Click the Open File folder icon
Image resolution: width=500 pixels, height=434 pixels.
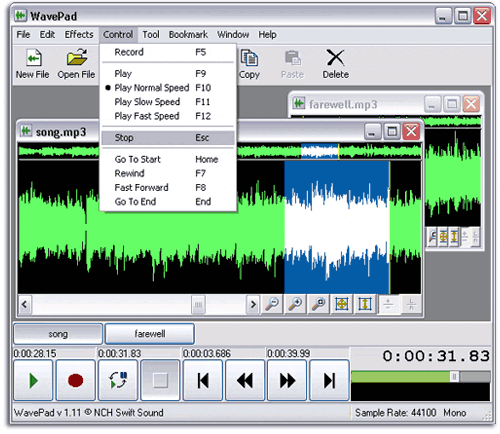[x=77, y=57]
